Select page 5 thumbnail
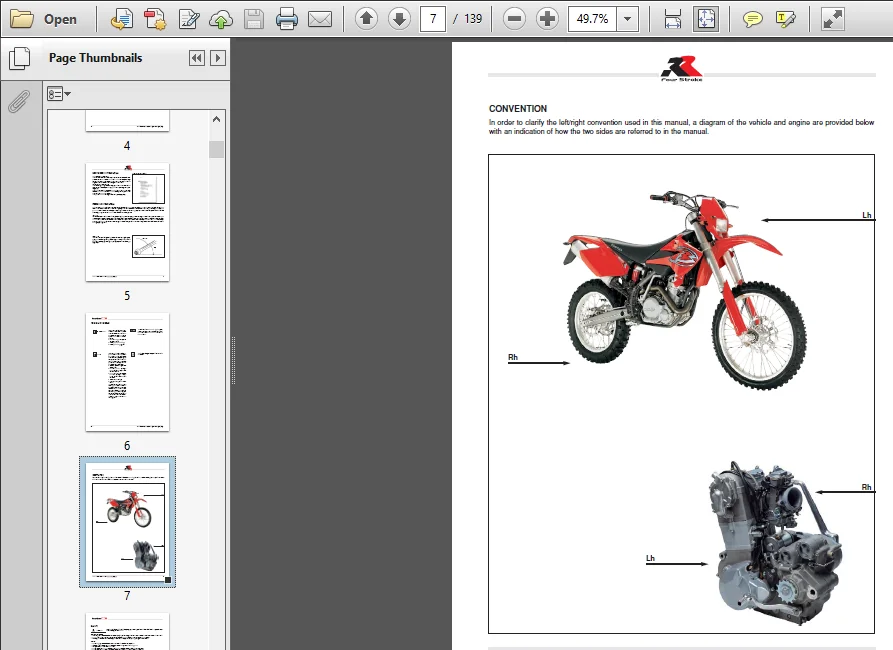Image resolution: width=893 pixels, height=650 pixels. click(x=127, y=222)
